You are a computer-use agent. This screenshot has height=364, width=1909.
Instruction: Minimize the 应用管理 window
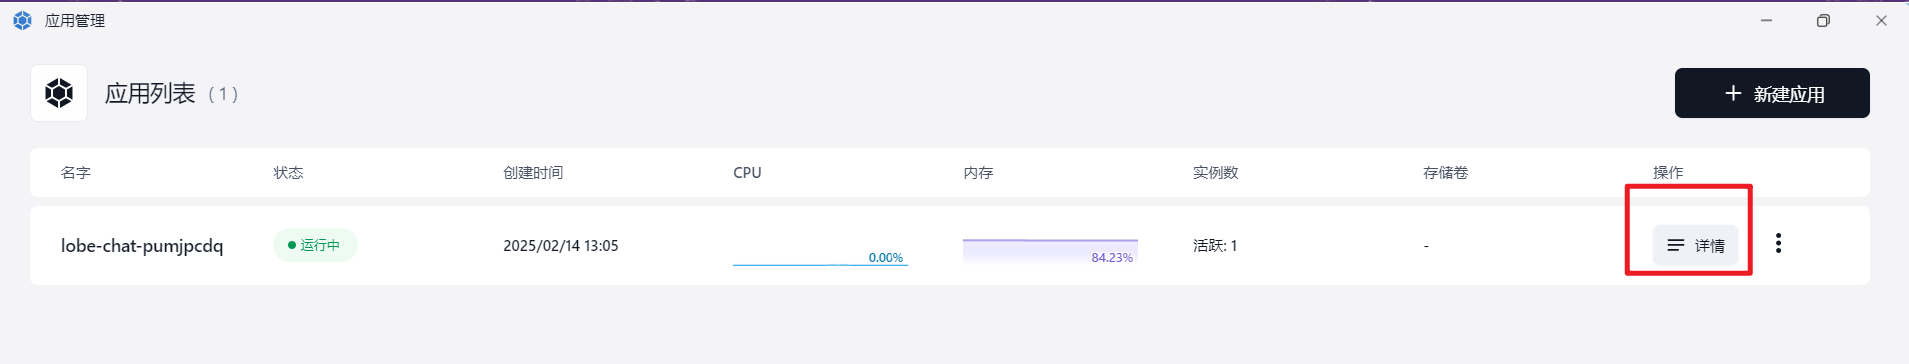tap(1766, 20)
